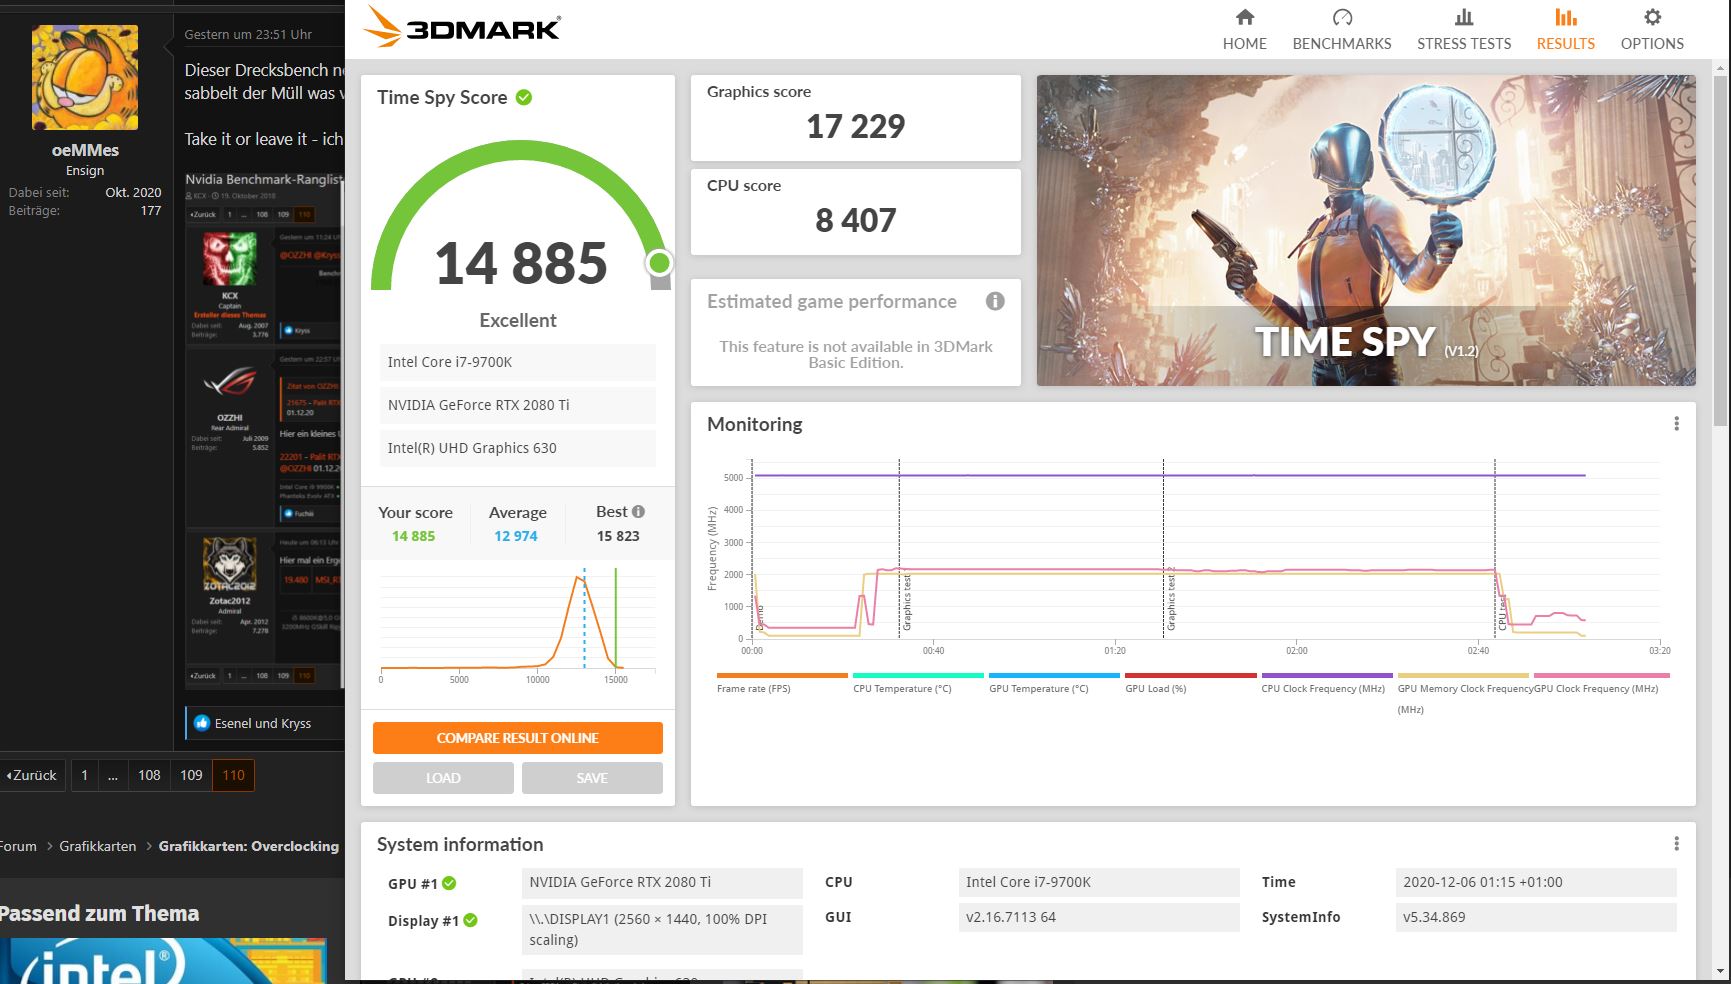Viewport: 1731px width, 984px height.
Task: Open oeMMes user avatar in the forum
Action: (85, 78)
